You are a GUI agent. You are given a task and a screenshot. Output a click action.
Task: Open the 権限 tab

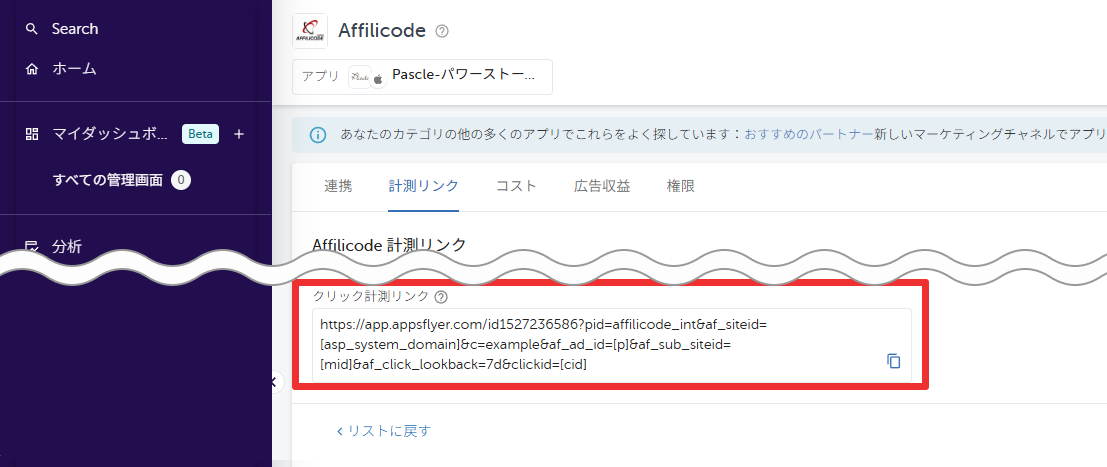tap(681, 187)
